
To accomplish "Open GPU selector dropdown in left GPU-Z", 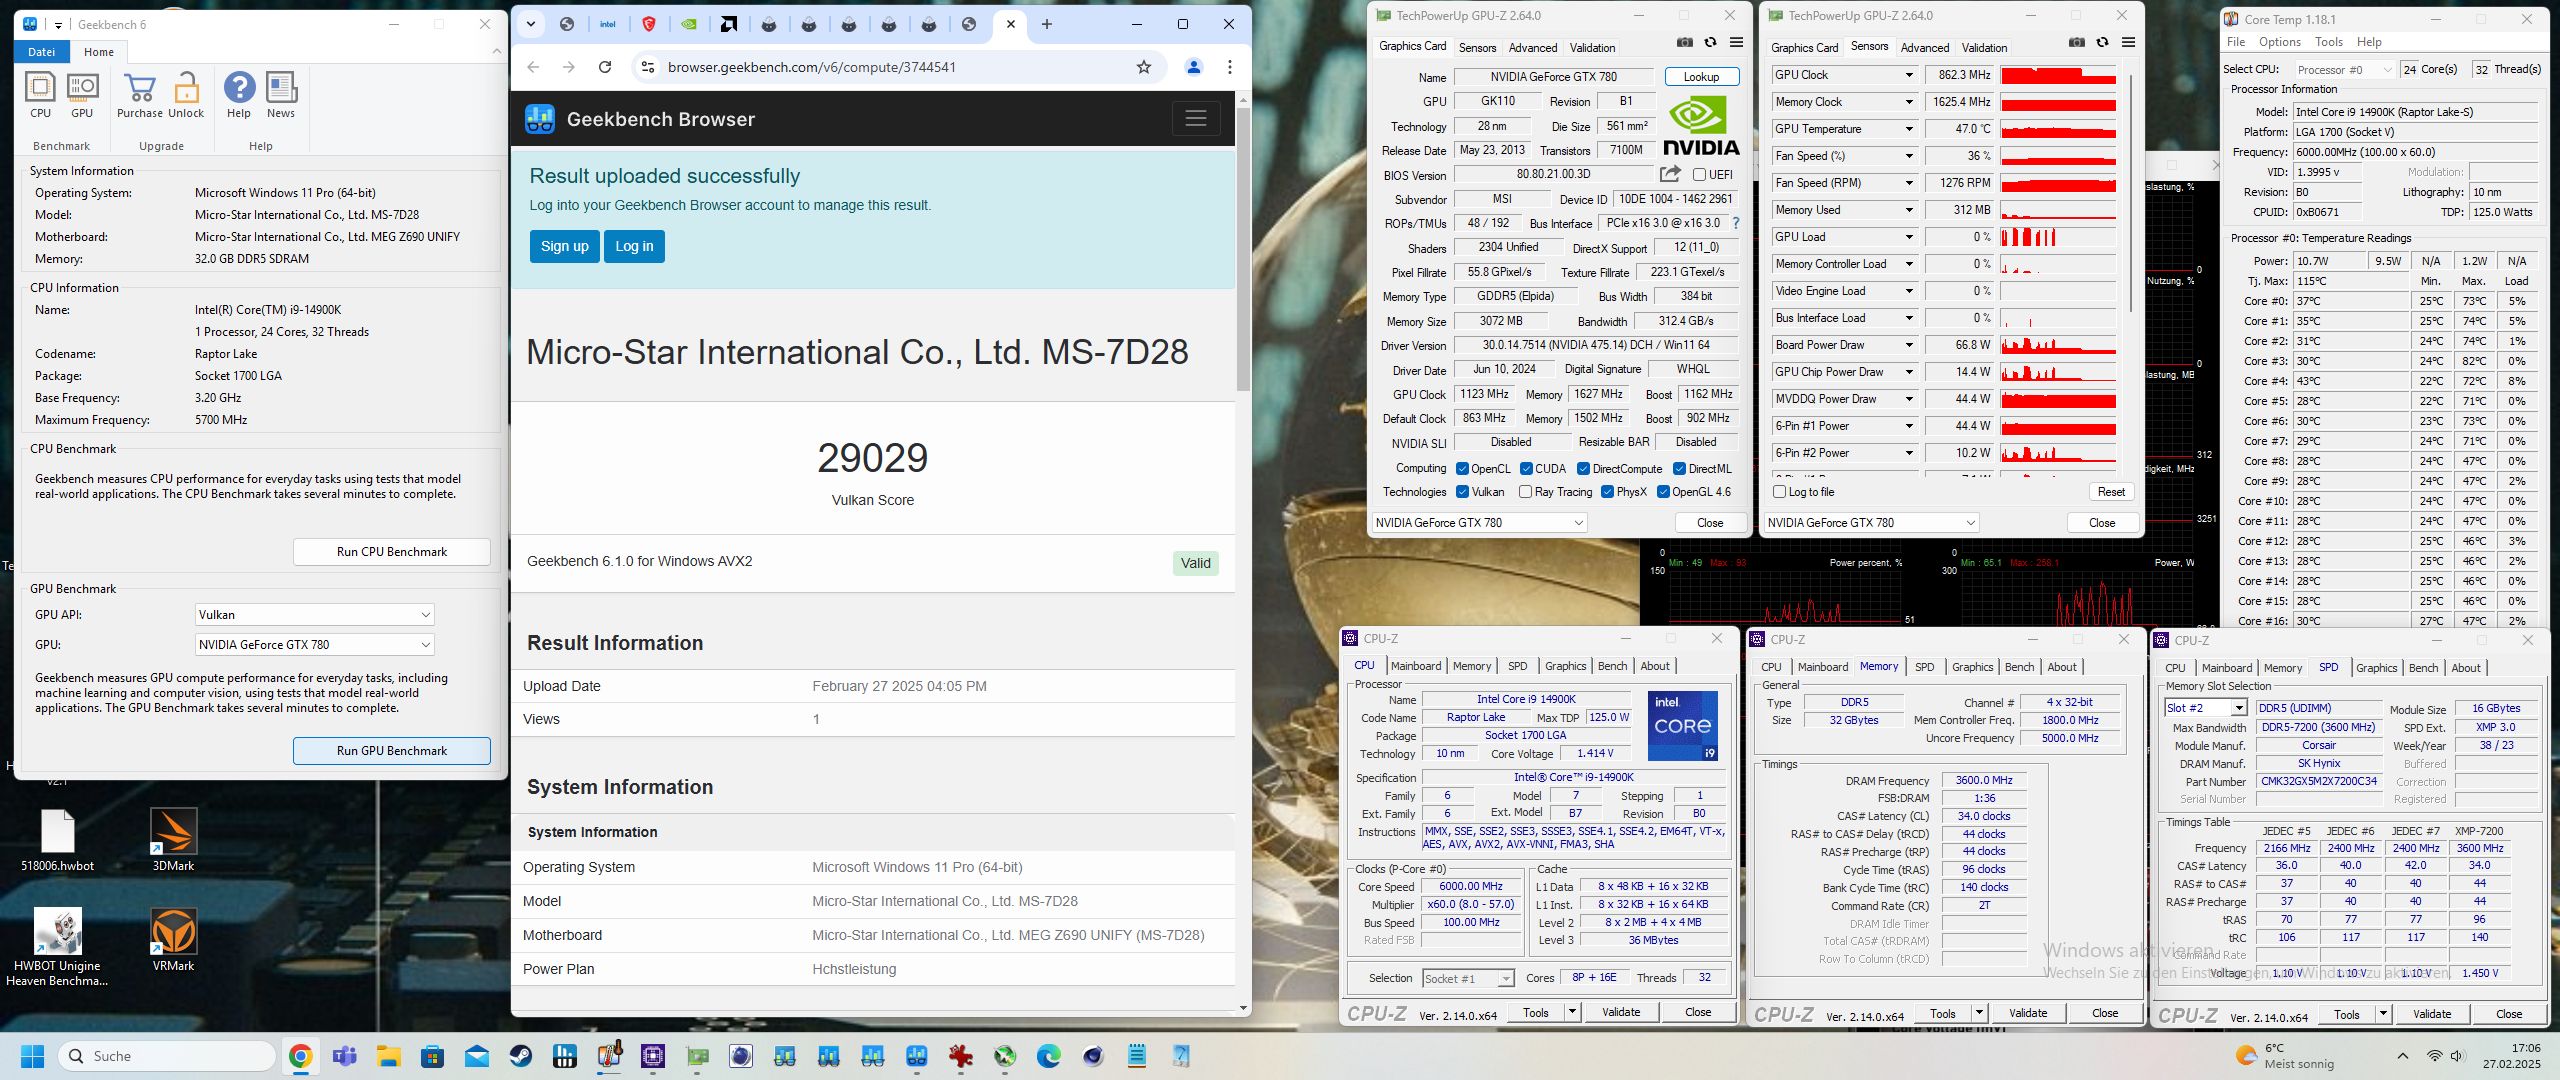I will pos(1479,523).
